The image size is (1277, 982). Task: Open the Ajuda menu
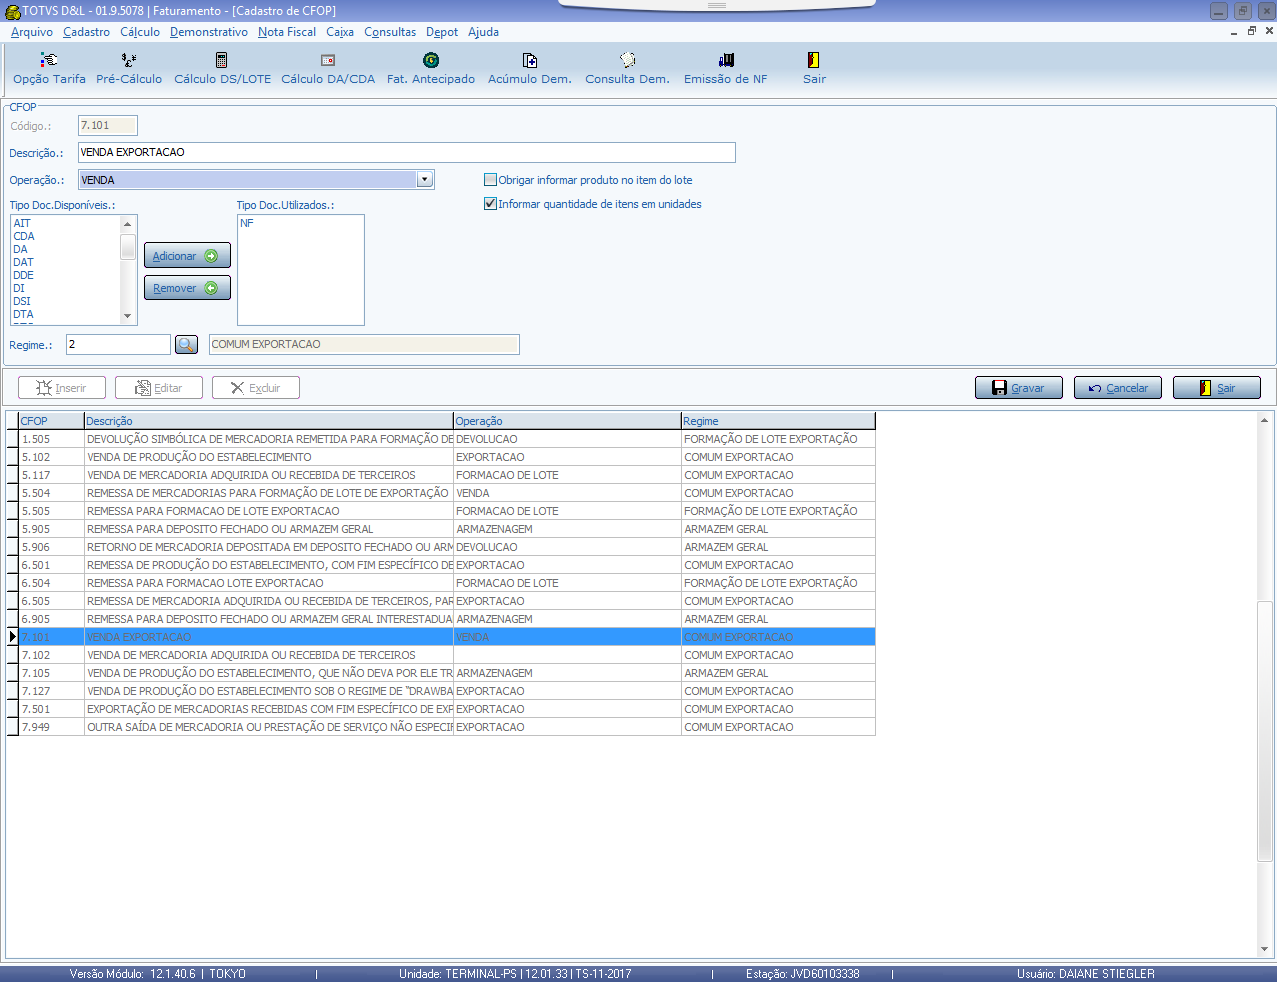coord(484,32)
